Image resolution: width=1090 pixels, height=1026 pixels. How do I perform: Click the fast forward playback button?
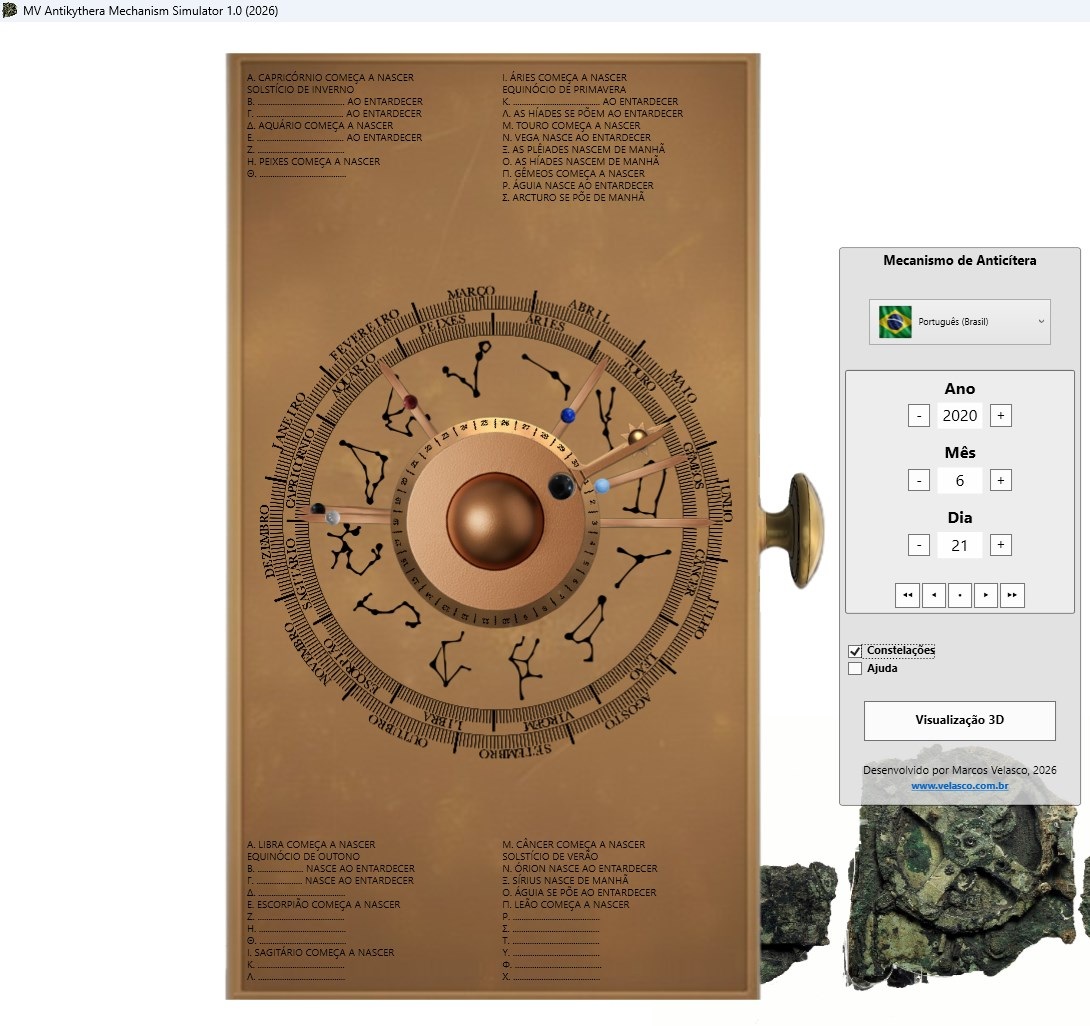pyautogui.click(x=1012, y=595)
